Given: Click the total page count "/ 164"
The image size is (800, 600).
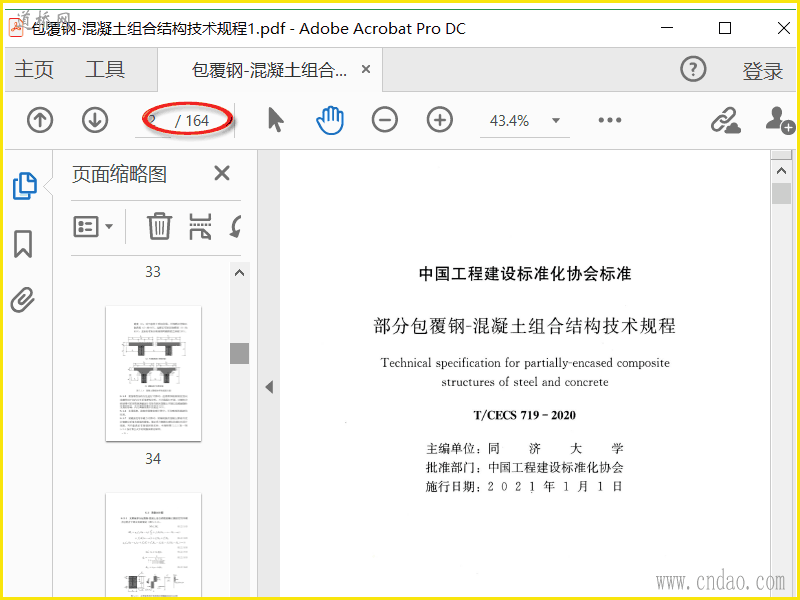Looking at the screenshot, I should pos(192,121).
